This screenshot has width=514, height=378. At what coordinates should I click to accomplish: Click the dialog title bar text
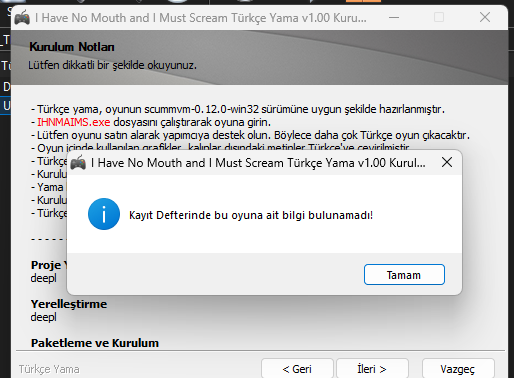point(258,163)
